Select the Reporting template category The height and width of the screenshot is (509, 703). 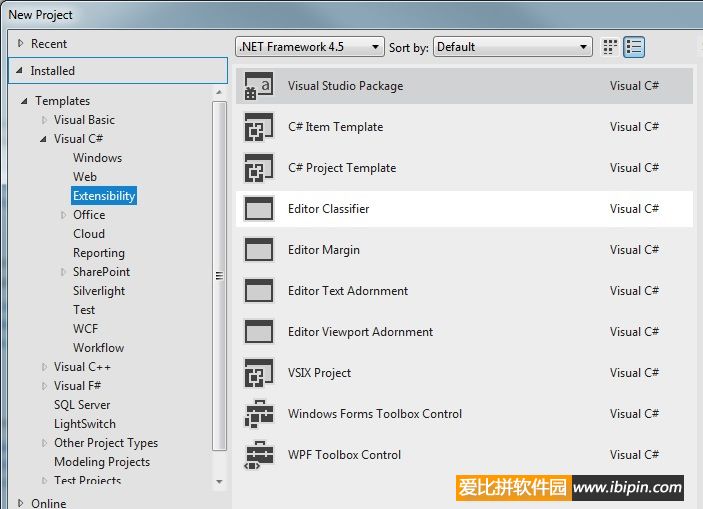point(99,253)
